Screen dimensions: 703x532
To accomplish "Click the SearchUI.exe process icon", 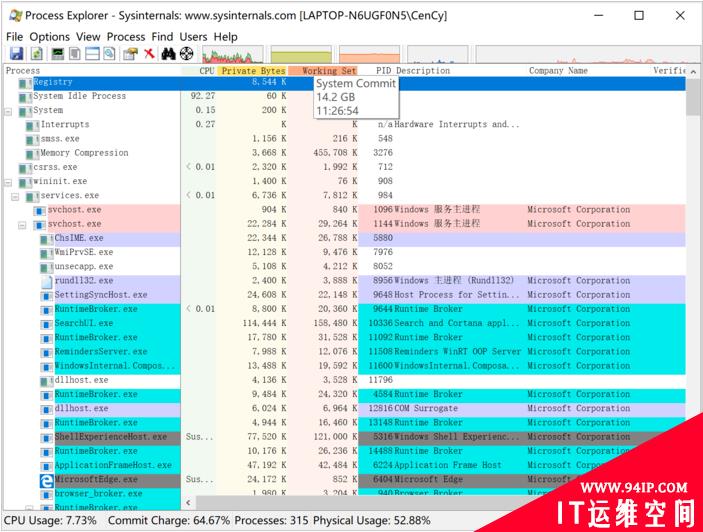I will [x=47, y=324].
